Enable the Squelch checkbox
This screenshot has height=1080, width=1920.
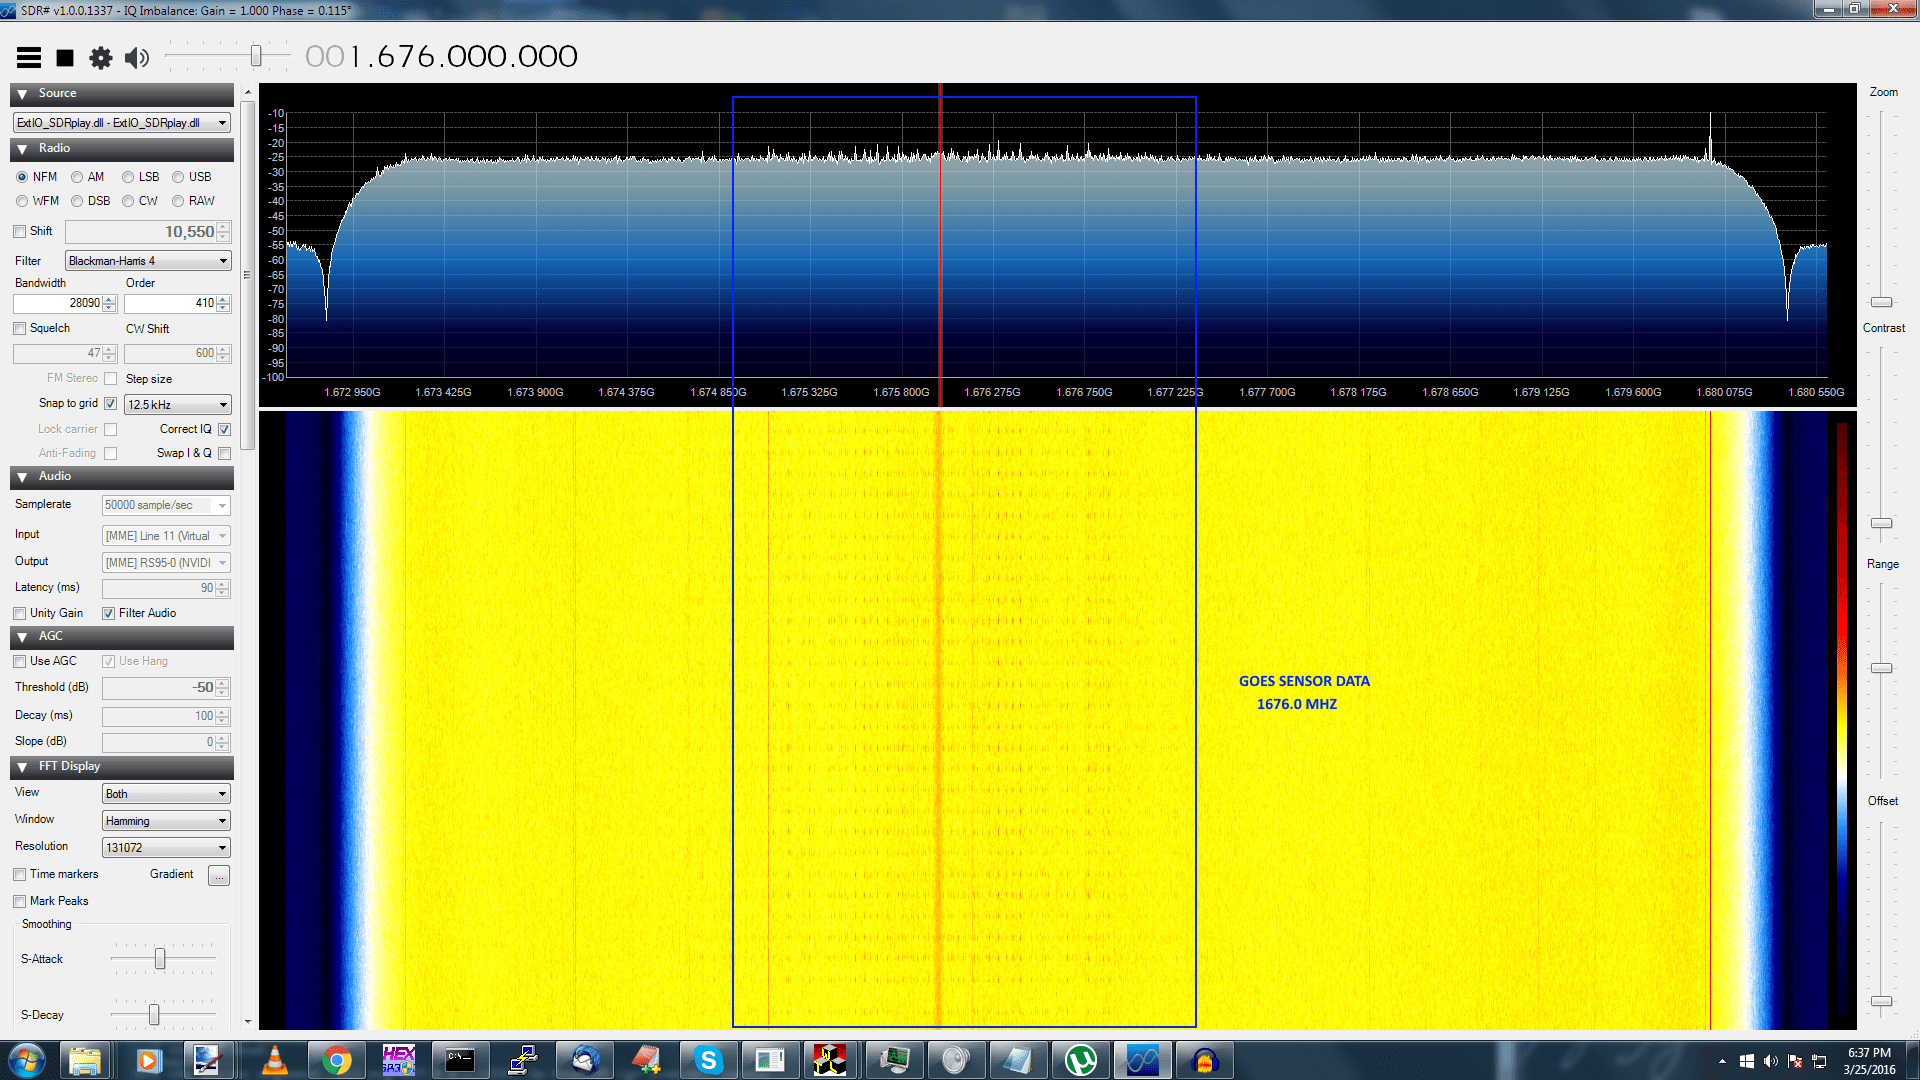click(x=20, y=328)
